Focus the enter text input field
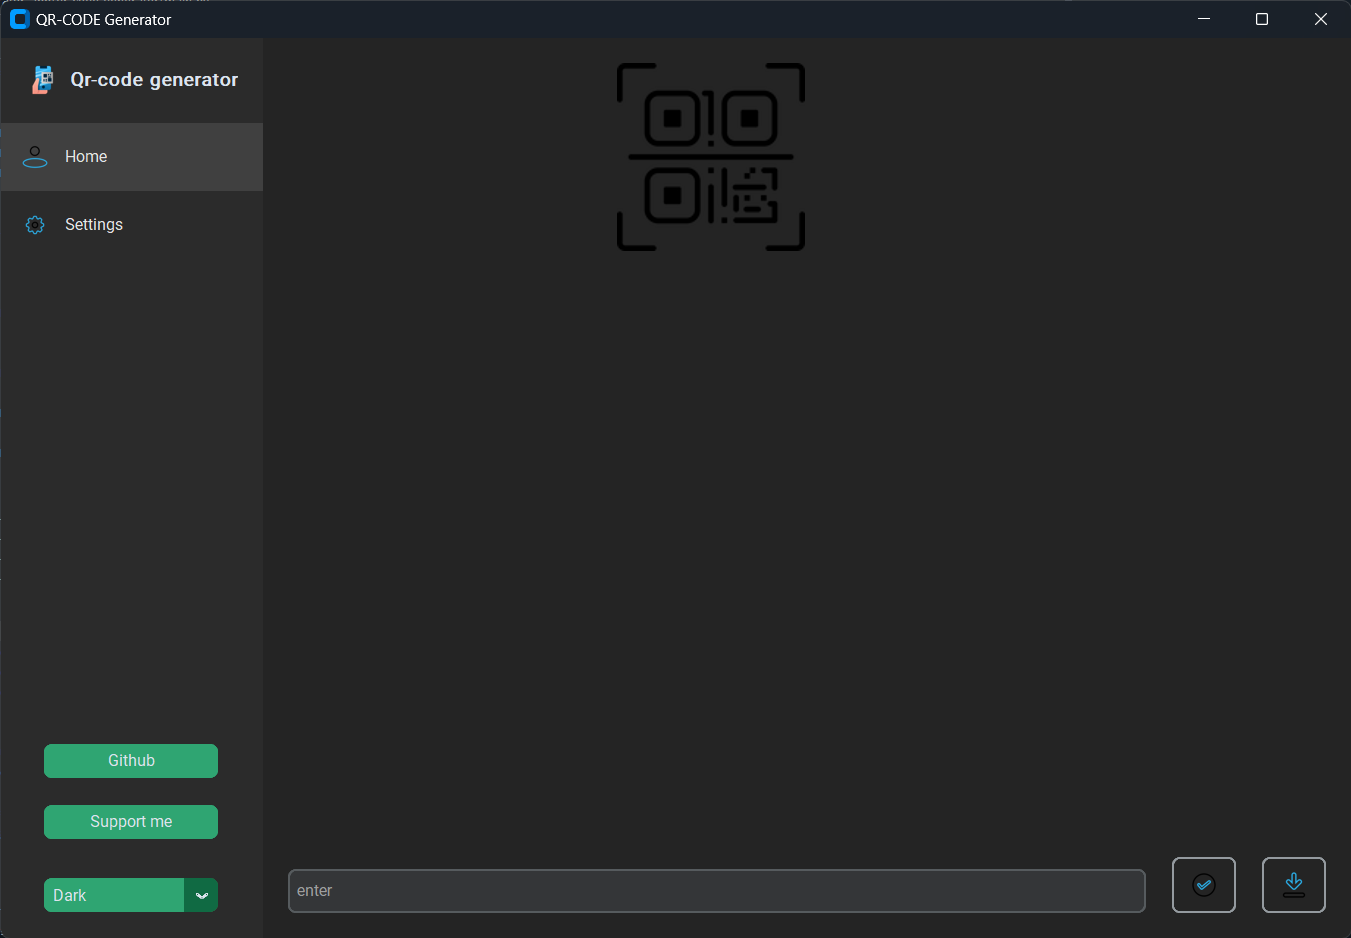The height and width of the screenshot is (938, 1351). point(716,891)
